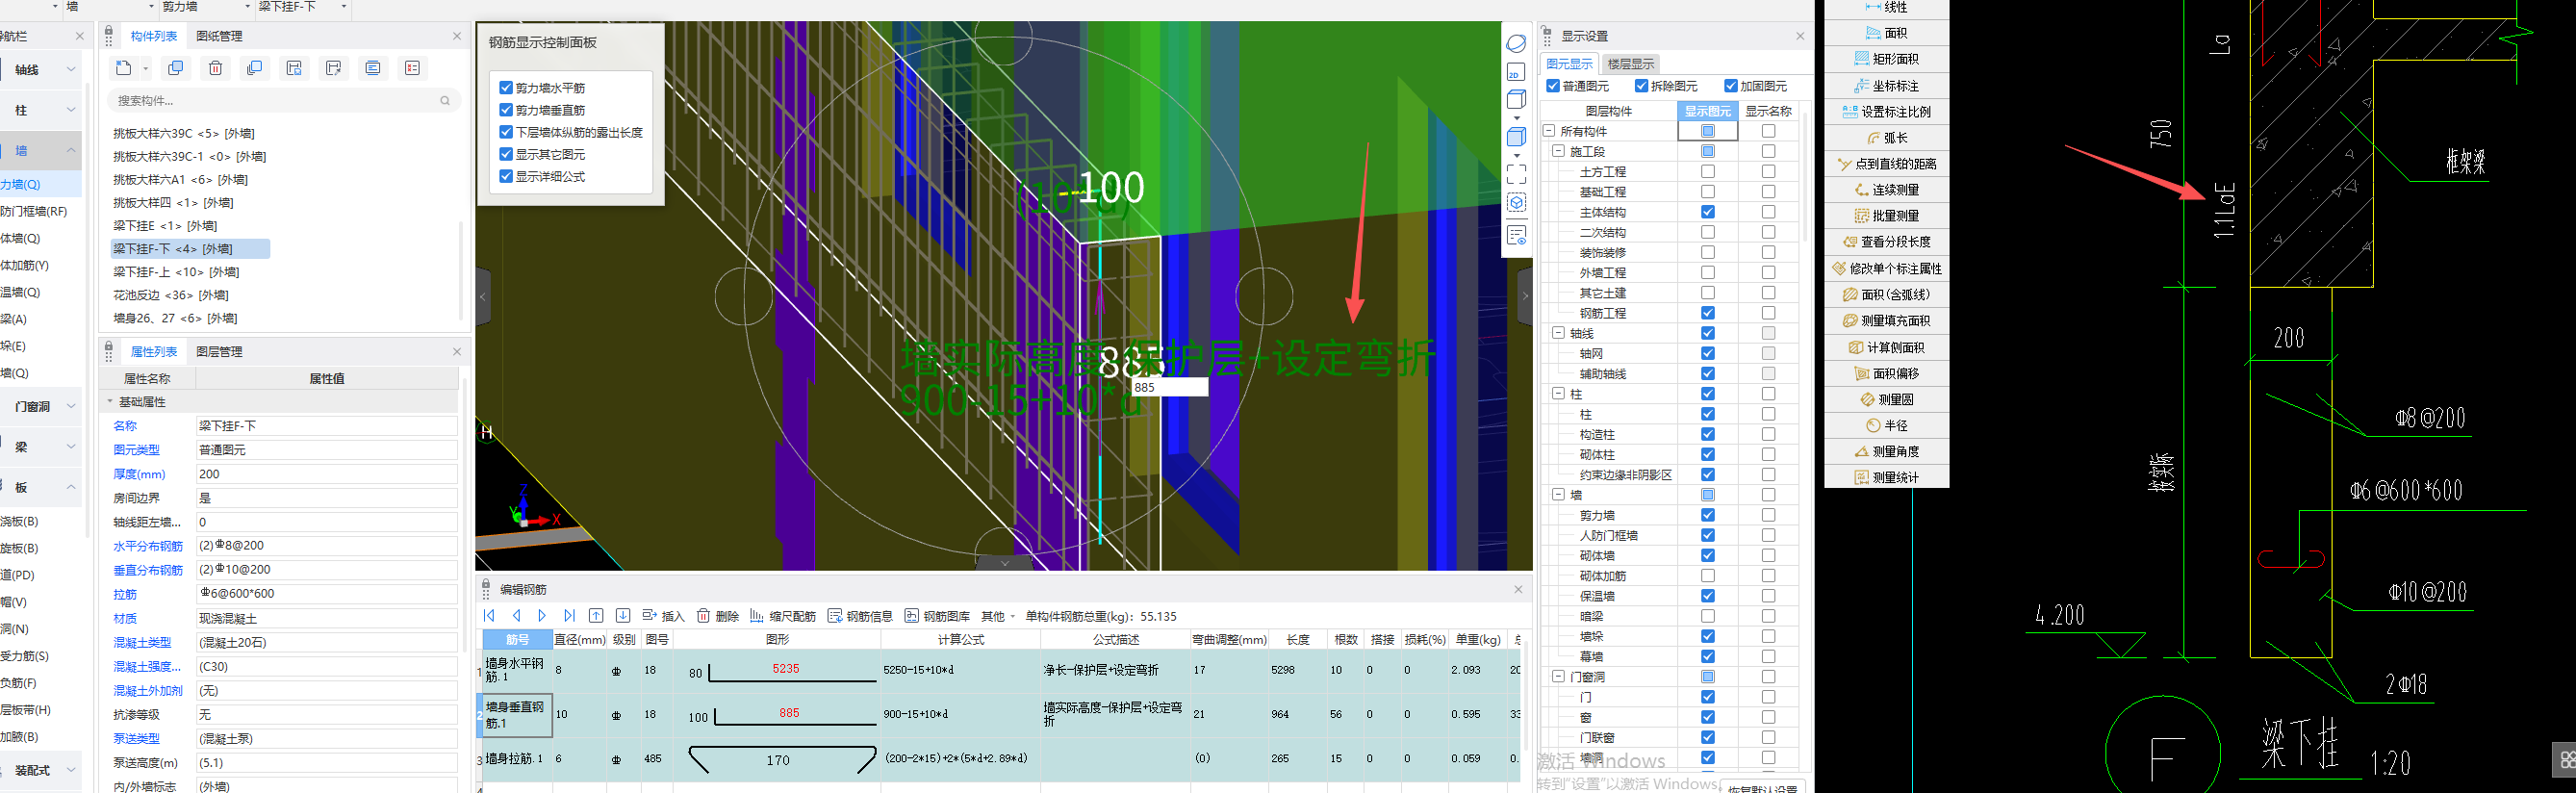Click the new component icon
The width and height of the screenshot is (2576, 793).
coord(124,68)
